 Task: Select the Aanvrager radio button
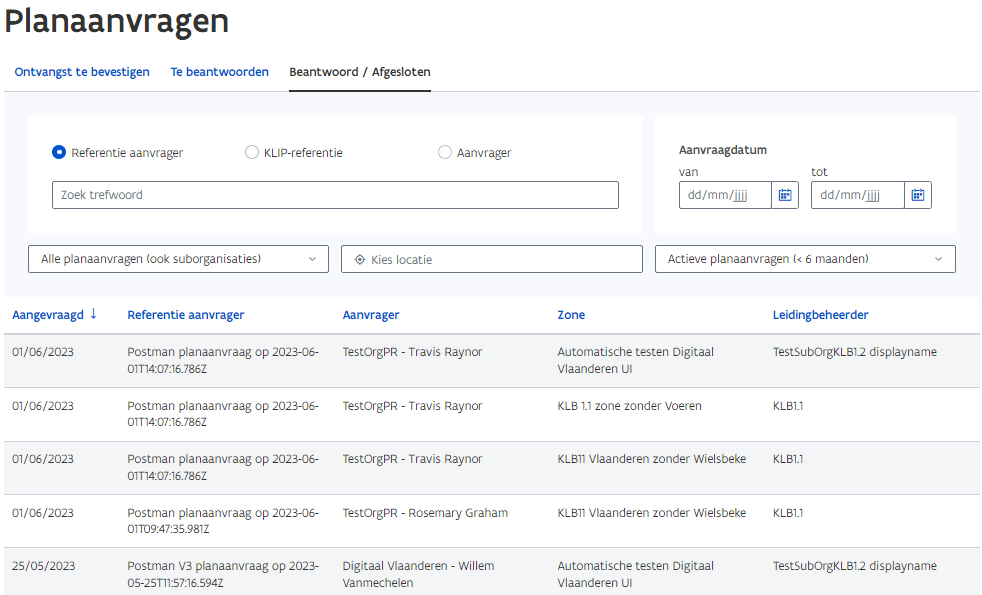pos(445,153)
